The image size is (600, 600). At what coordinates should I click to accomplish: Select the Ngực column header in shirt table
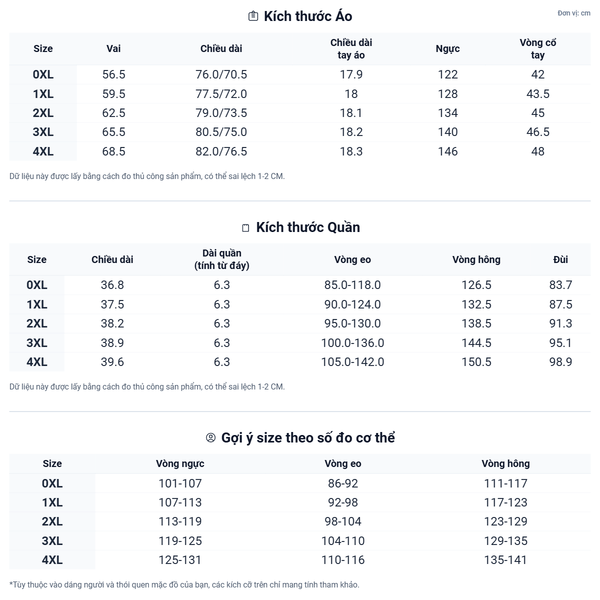click(x=448, y=49)
